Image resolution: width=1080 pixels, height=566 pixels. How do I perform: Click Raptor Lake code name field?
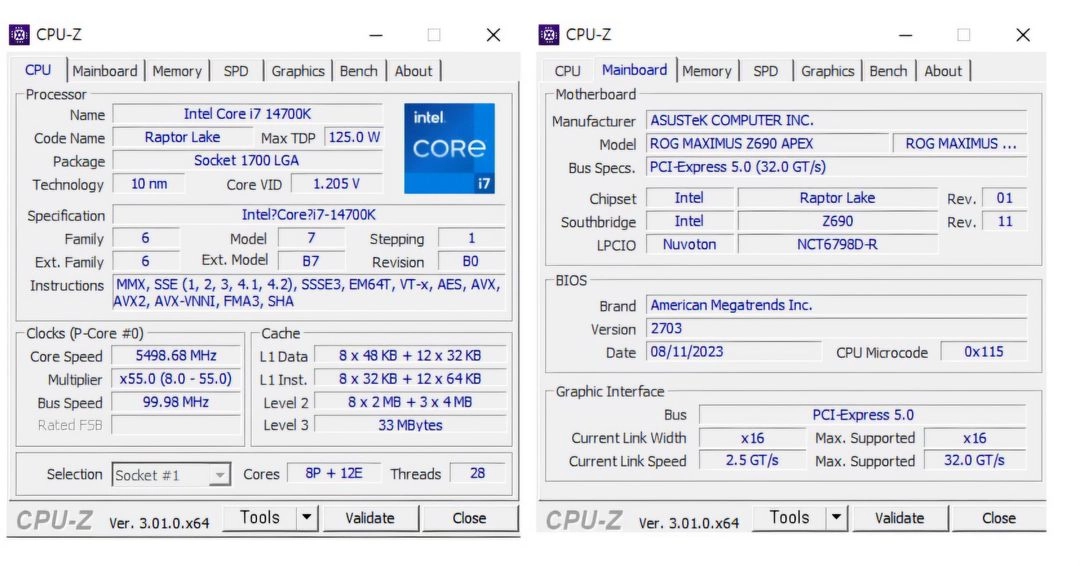pos(183,137)
